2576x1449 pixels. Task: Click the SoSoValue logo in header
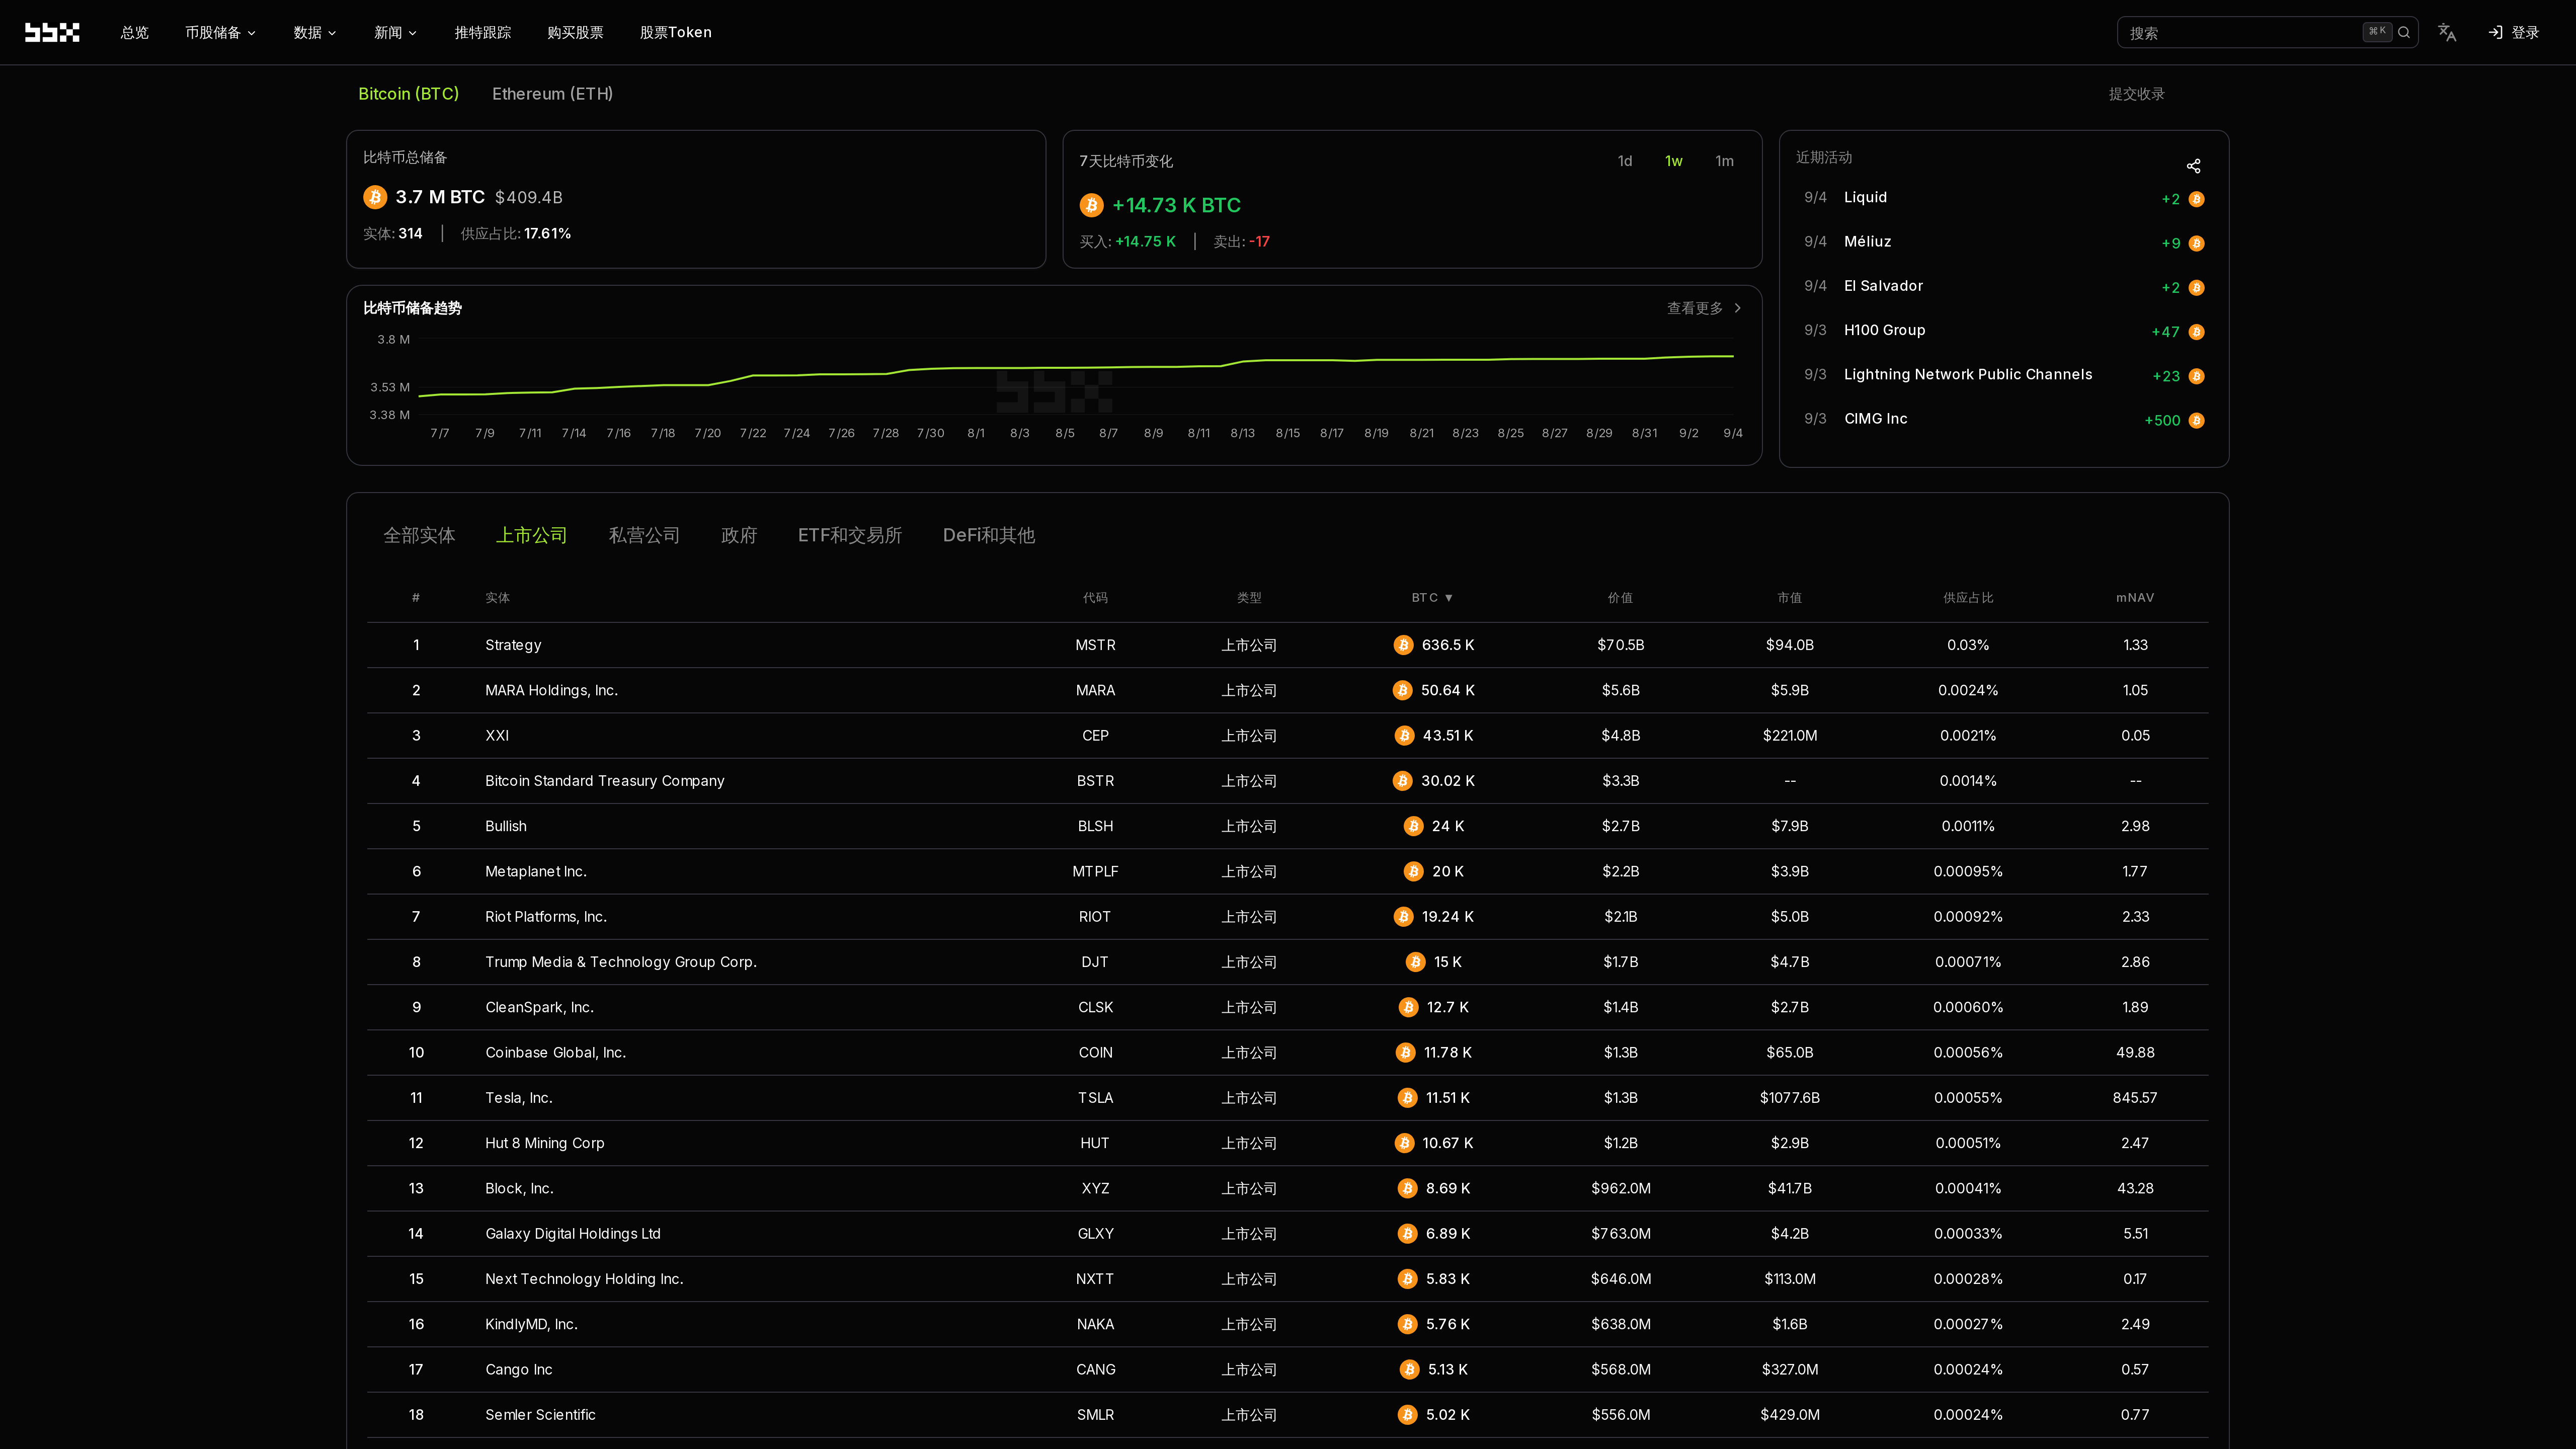[52, 32]
